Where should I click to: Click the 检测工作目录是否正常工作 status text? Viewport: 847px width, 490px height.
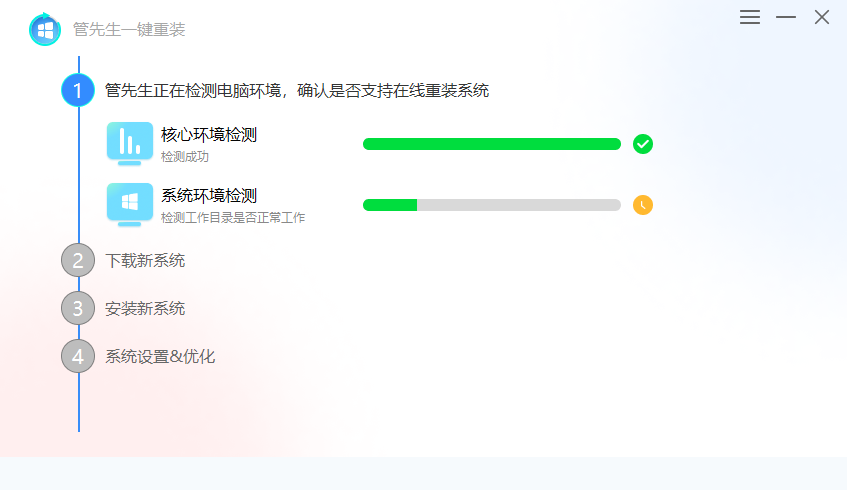pyautogui.click(x=233, y=218)
